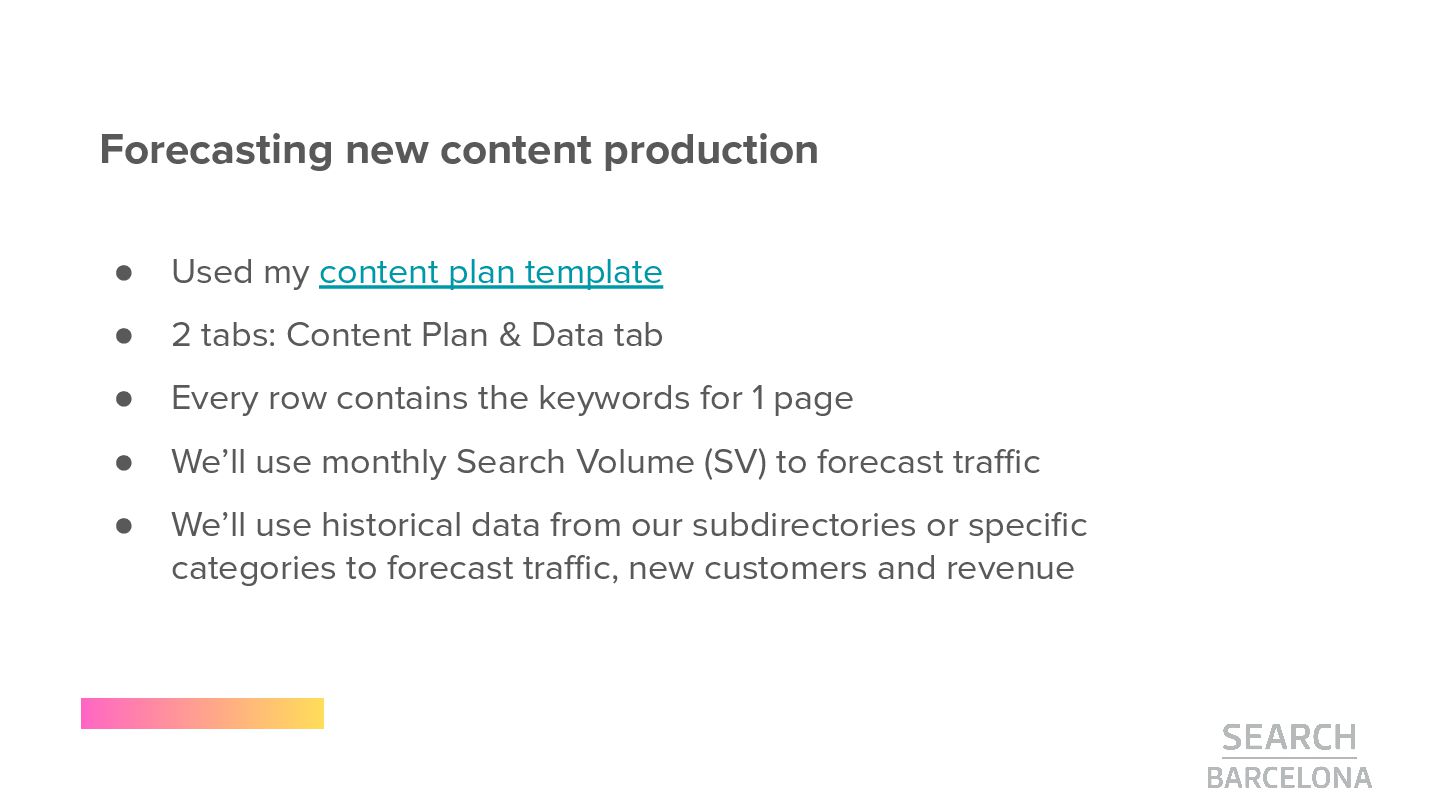Select the '2 tabs: Content Plan & Data tab' line
Viewport: 1440px width, 810px height.
pyautogui.click(x=416, y=335)
